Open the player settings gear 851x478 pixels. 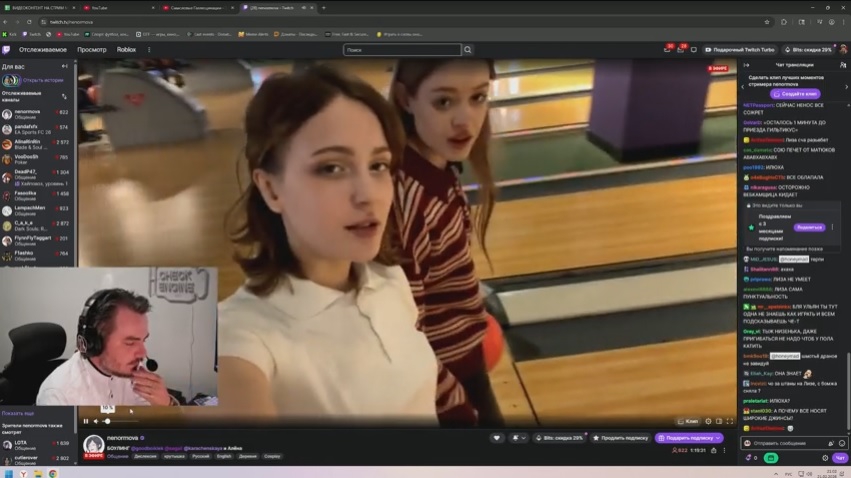click(708, 421)
